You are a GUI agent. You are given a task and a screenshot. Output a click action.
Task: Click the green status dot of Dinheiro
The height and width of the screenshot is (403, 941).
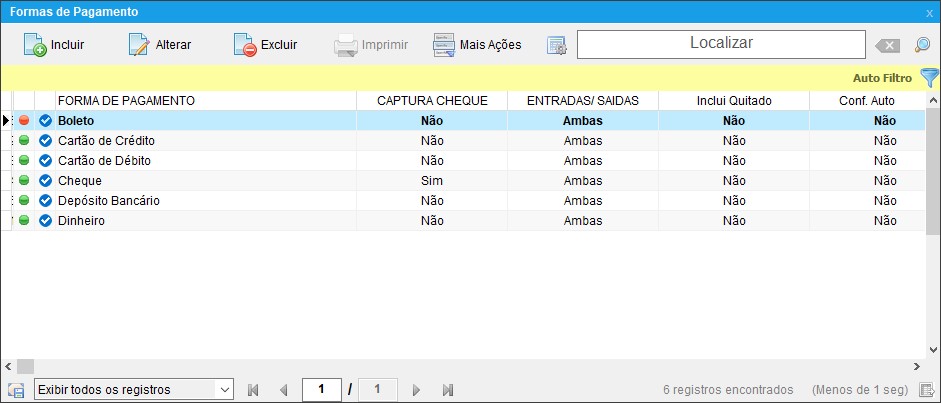[24, 220]
